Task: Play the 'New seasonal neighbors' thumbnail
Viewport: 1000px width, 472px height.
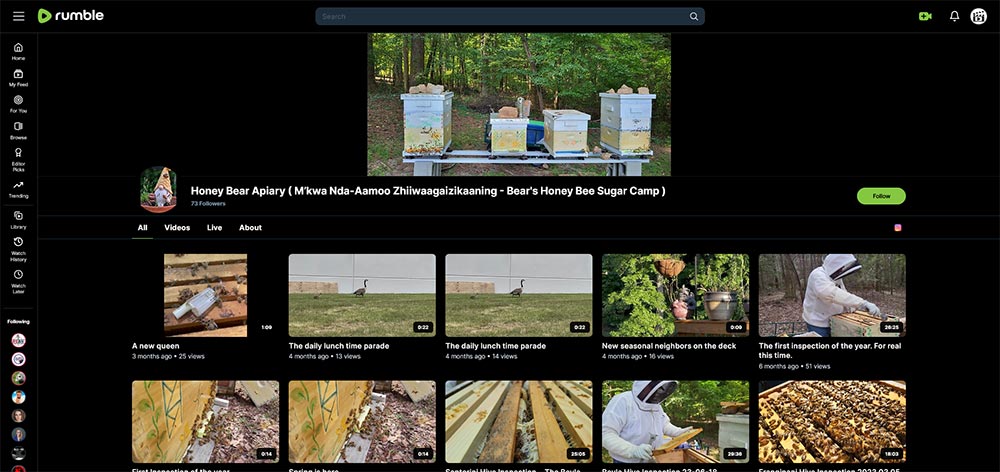Action: pyautogui.click(x=675, y=295)
